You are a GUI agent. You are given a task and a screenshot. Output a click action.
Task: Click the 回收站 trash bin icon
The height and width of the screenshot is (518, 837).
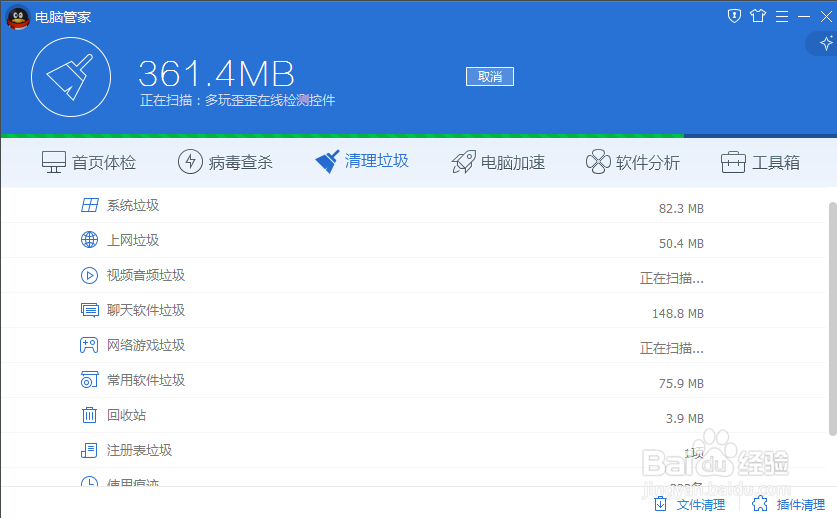89,415
